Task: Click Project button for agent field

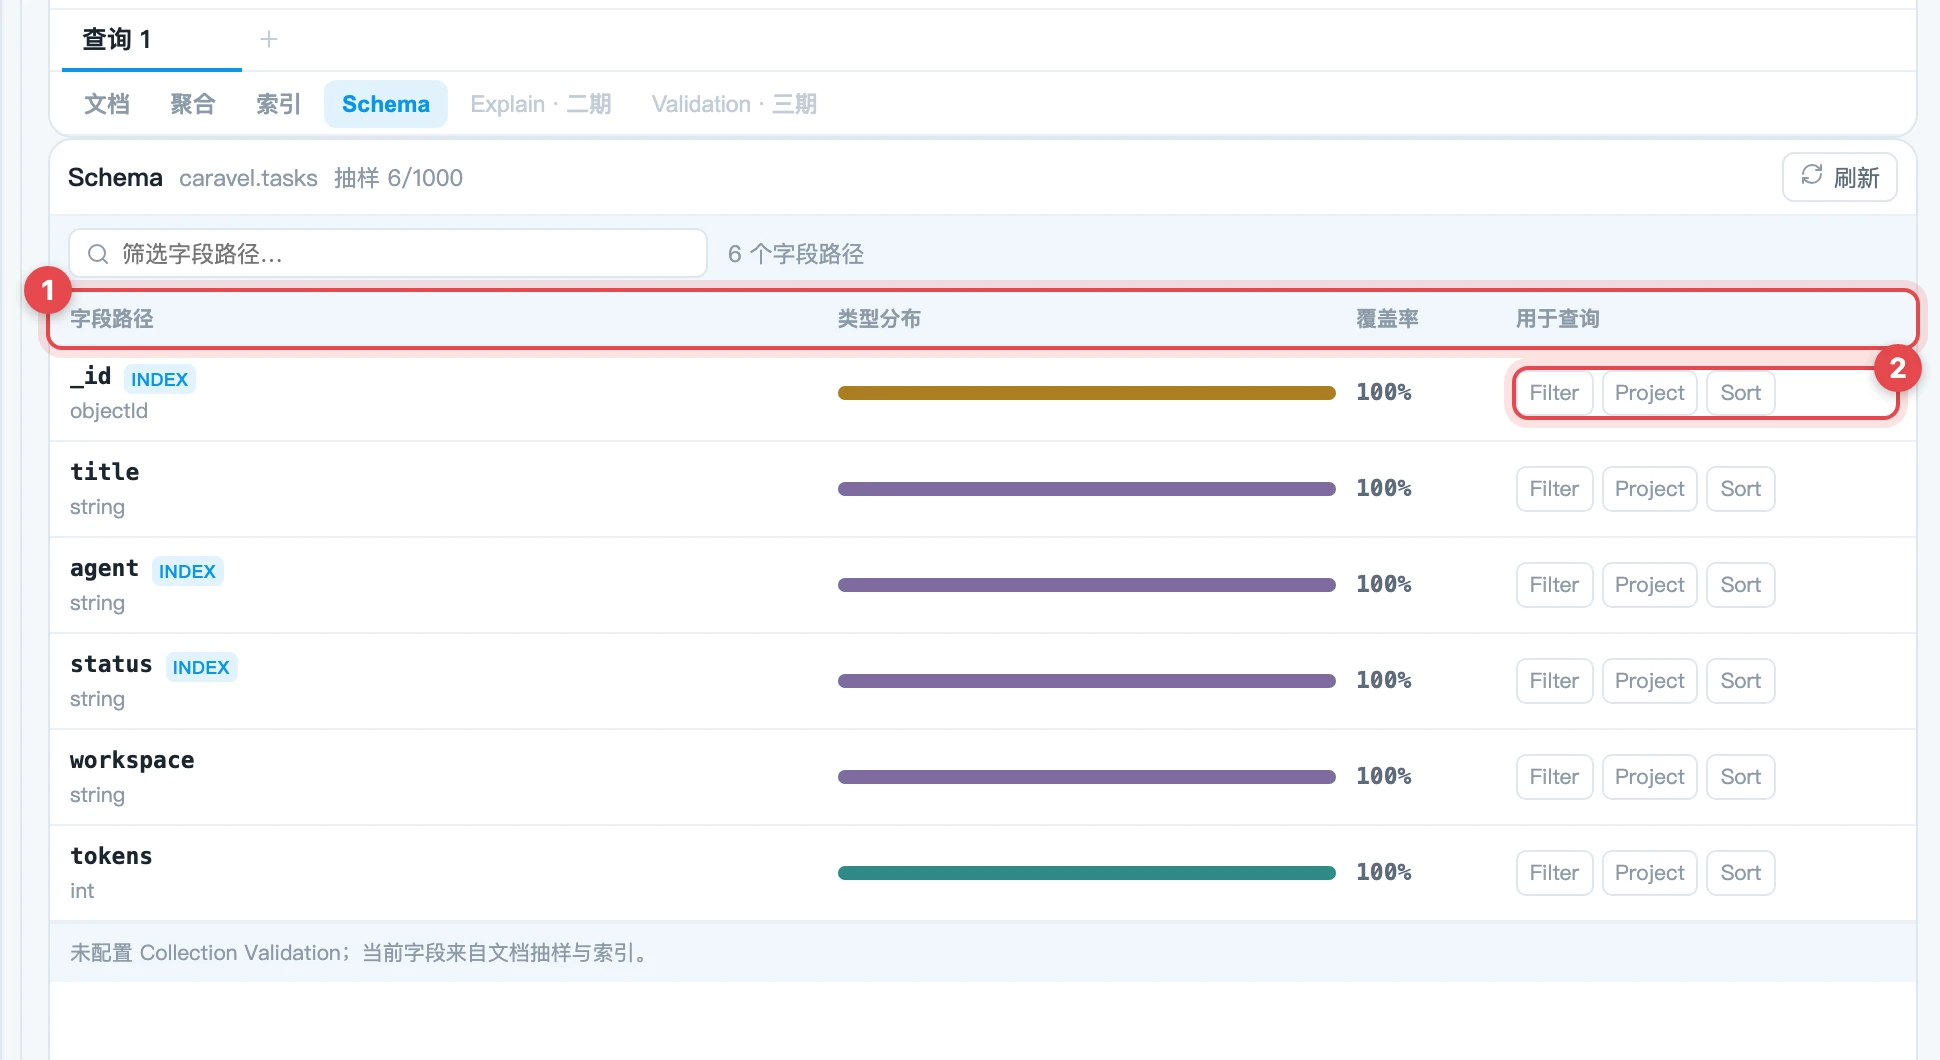Action: (1650, 585)
